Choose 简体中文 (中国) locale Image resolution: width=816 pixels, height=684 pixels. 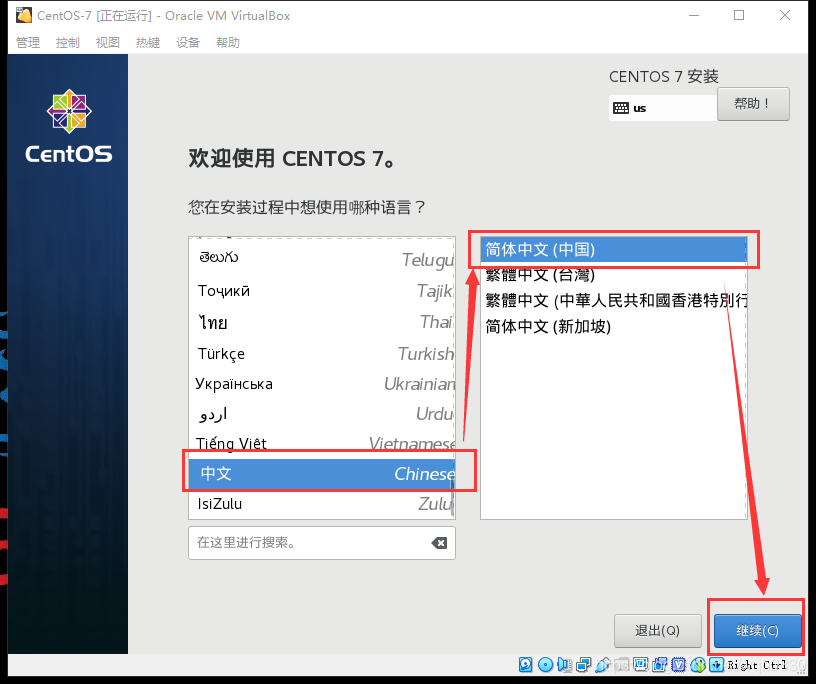613,249
